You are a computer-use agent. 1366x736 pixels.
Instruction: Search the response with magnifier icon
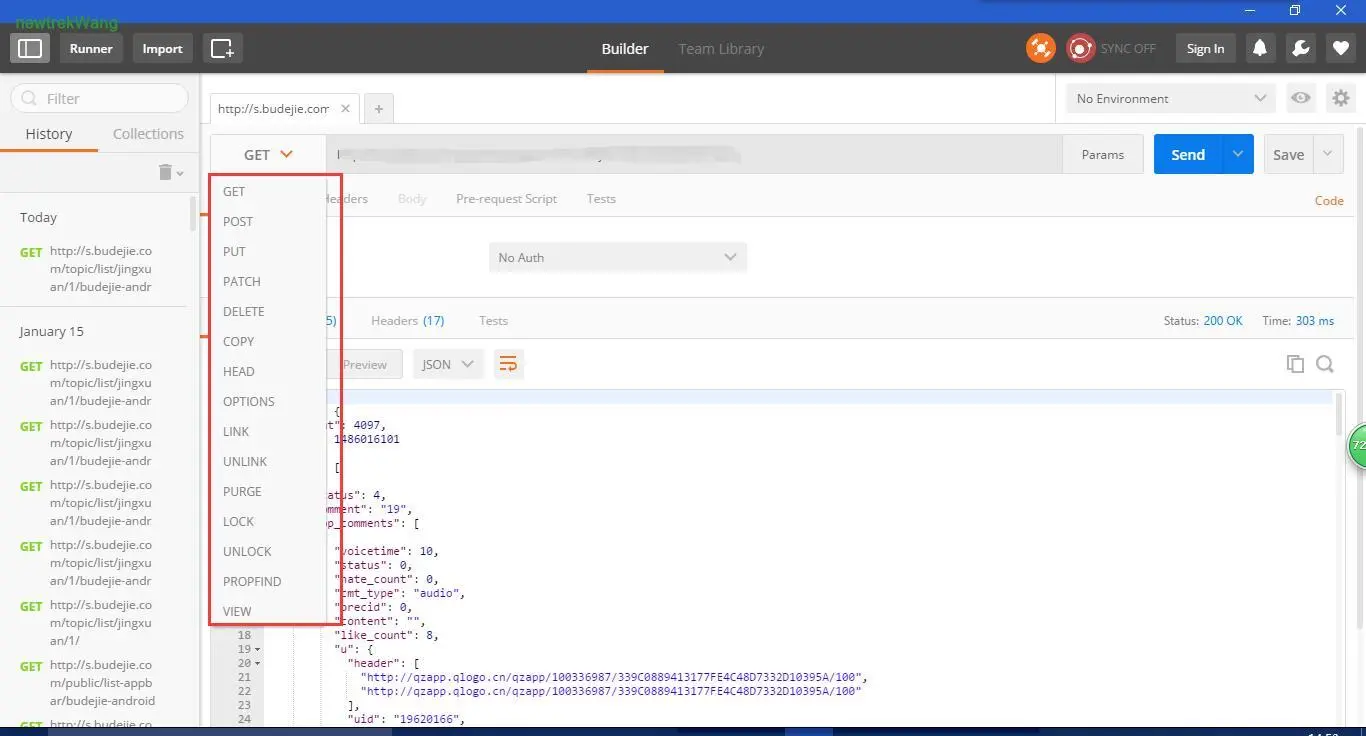[1325, 364]
